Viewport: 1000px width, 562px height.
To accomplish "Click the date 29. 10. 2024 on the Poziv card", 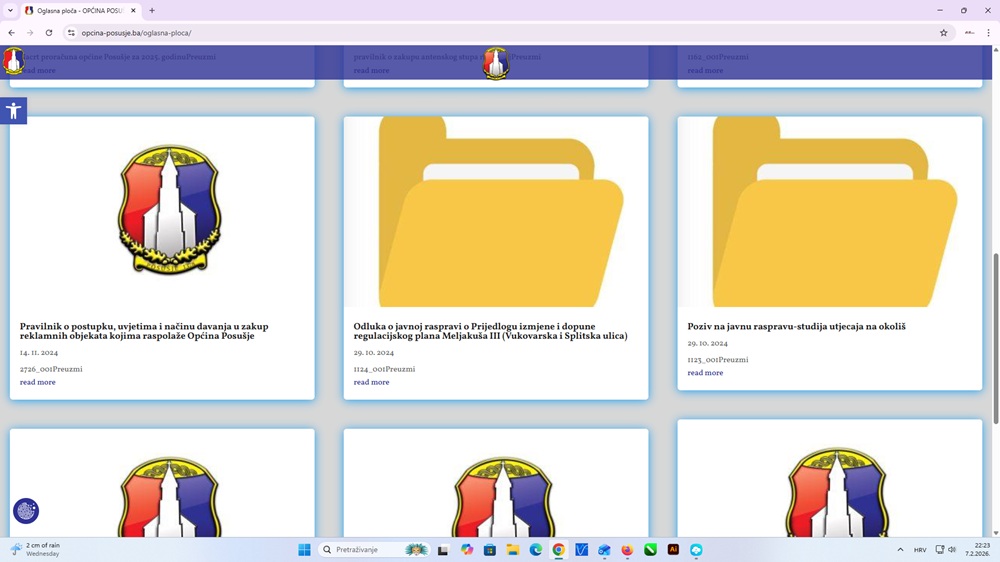I will [707, 343].
